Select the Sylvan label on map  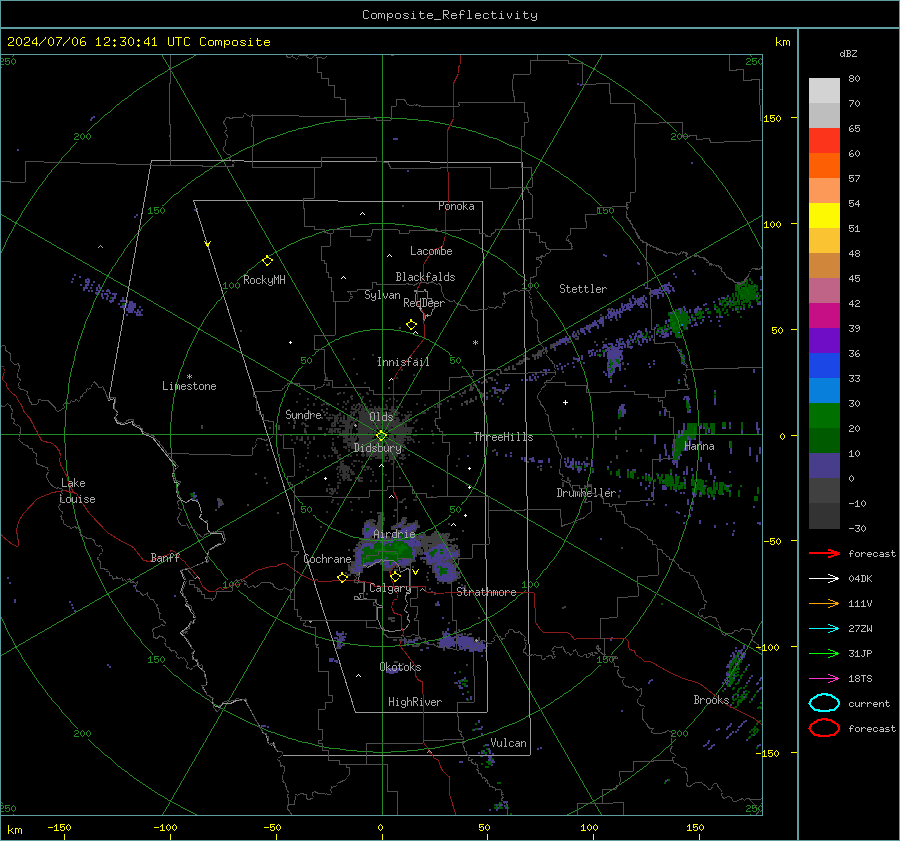point(382,295)
